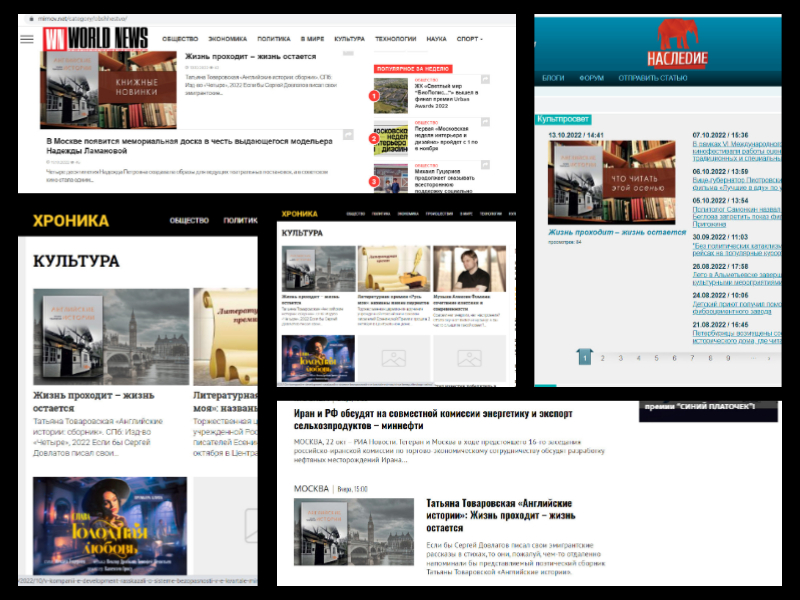Viewport: 800px width, 600px height.
Task: Share the Михаил Гуцериев popular item
Action: pyautogui.click(x=485, y=165)
